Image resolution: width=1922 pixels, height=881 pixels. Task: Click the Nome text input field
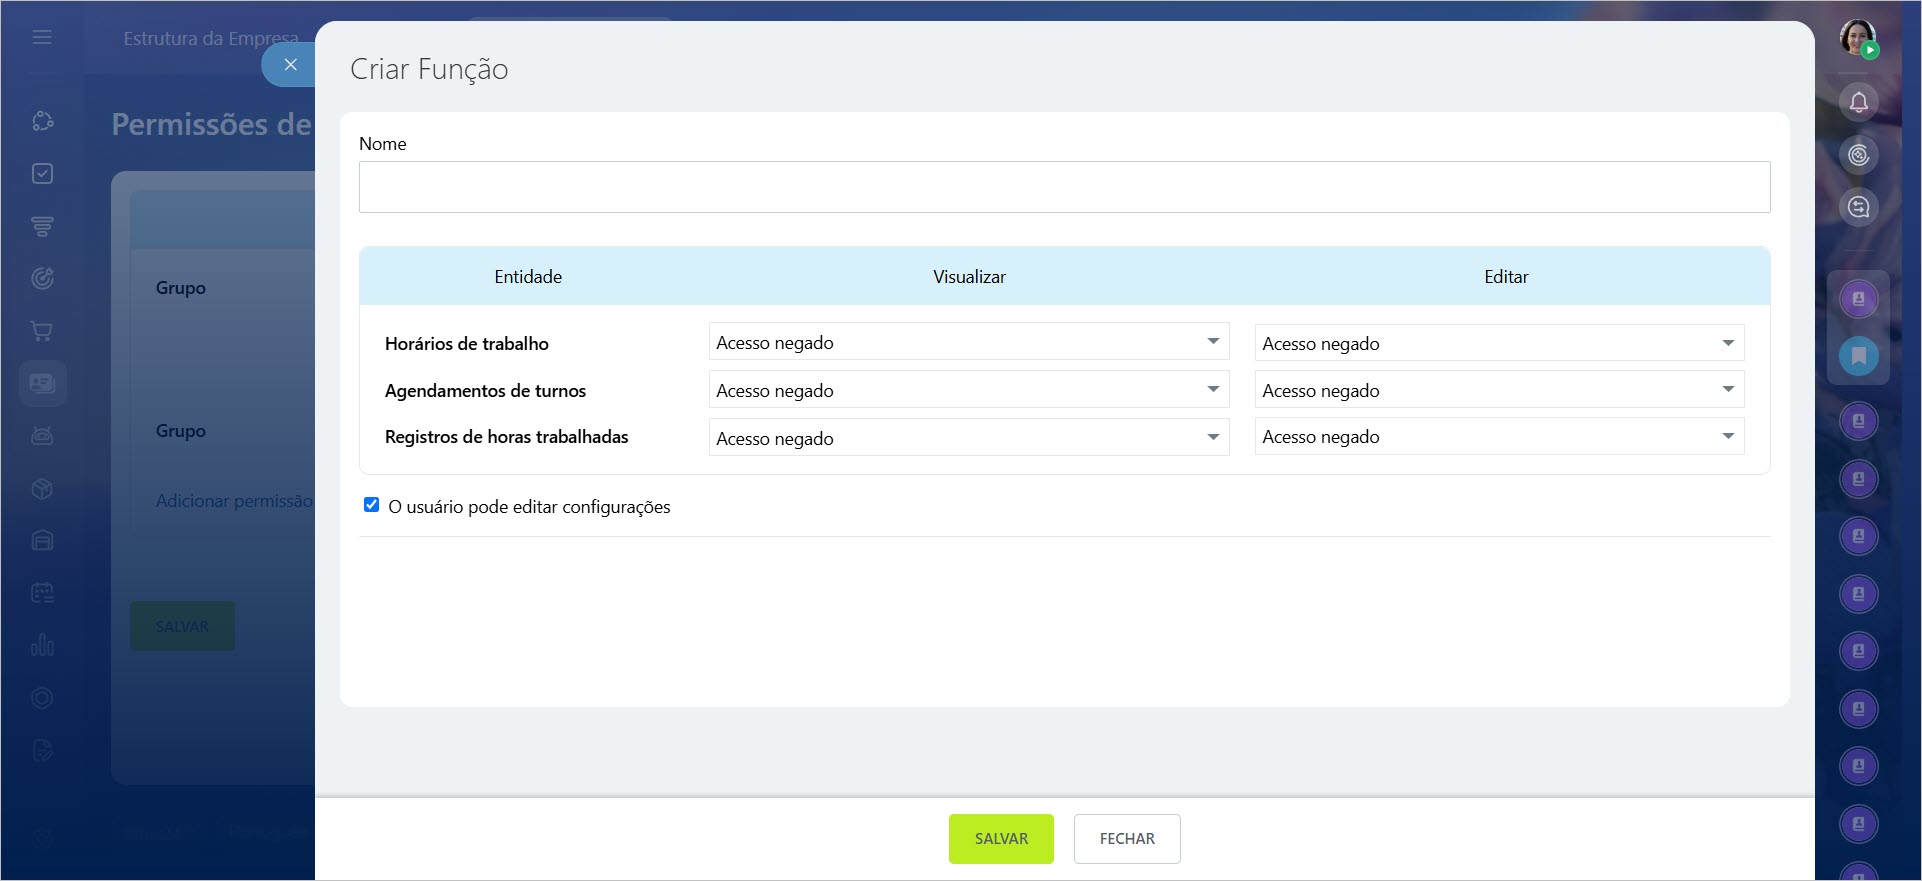point(1064,187)
